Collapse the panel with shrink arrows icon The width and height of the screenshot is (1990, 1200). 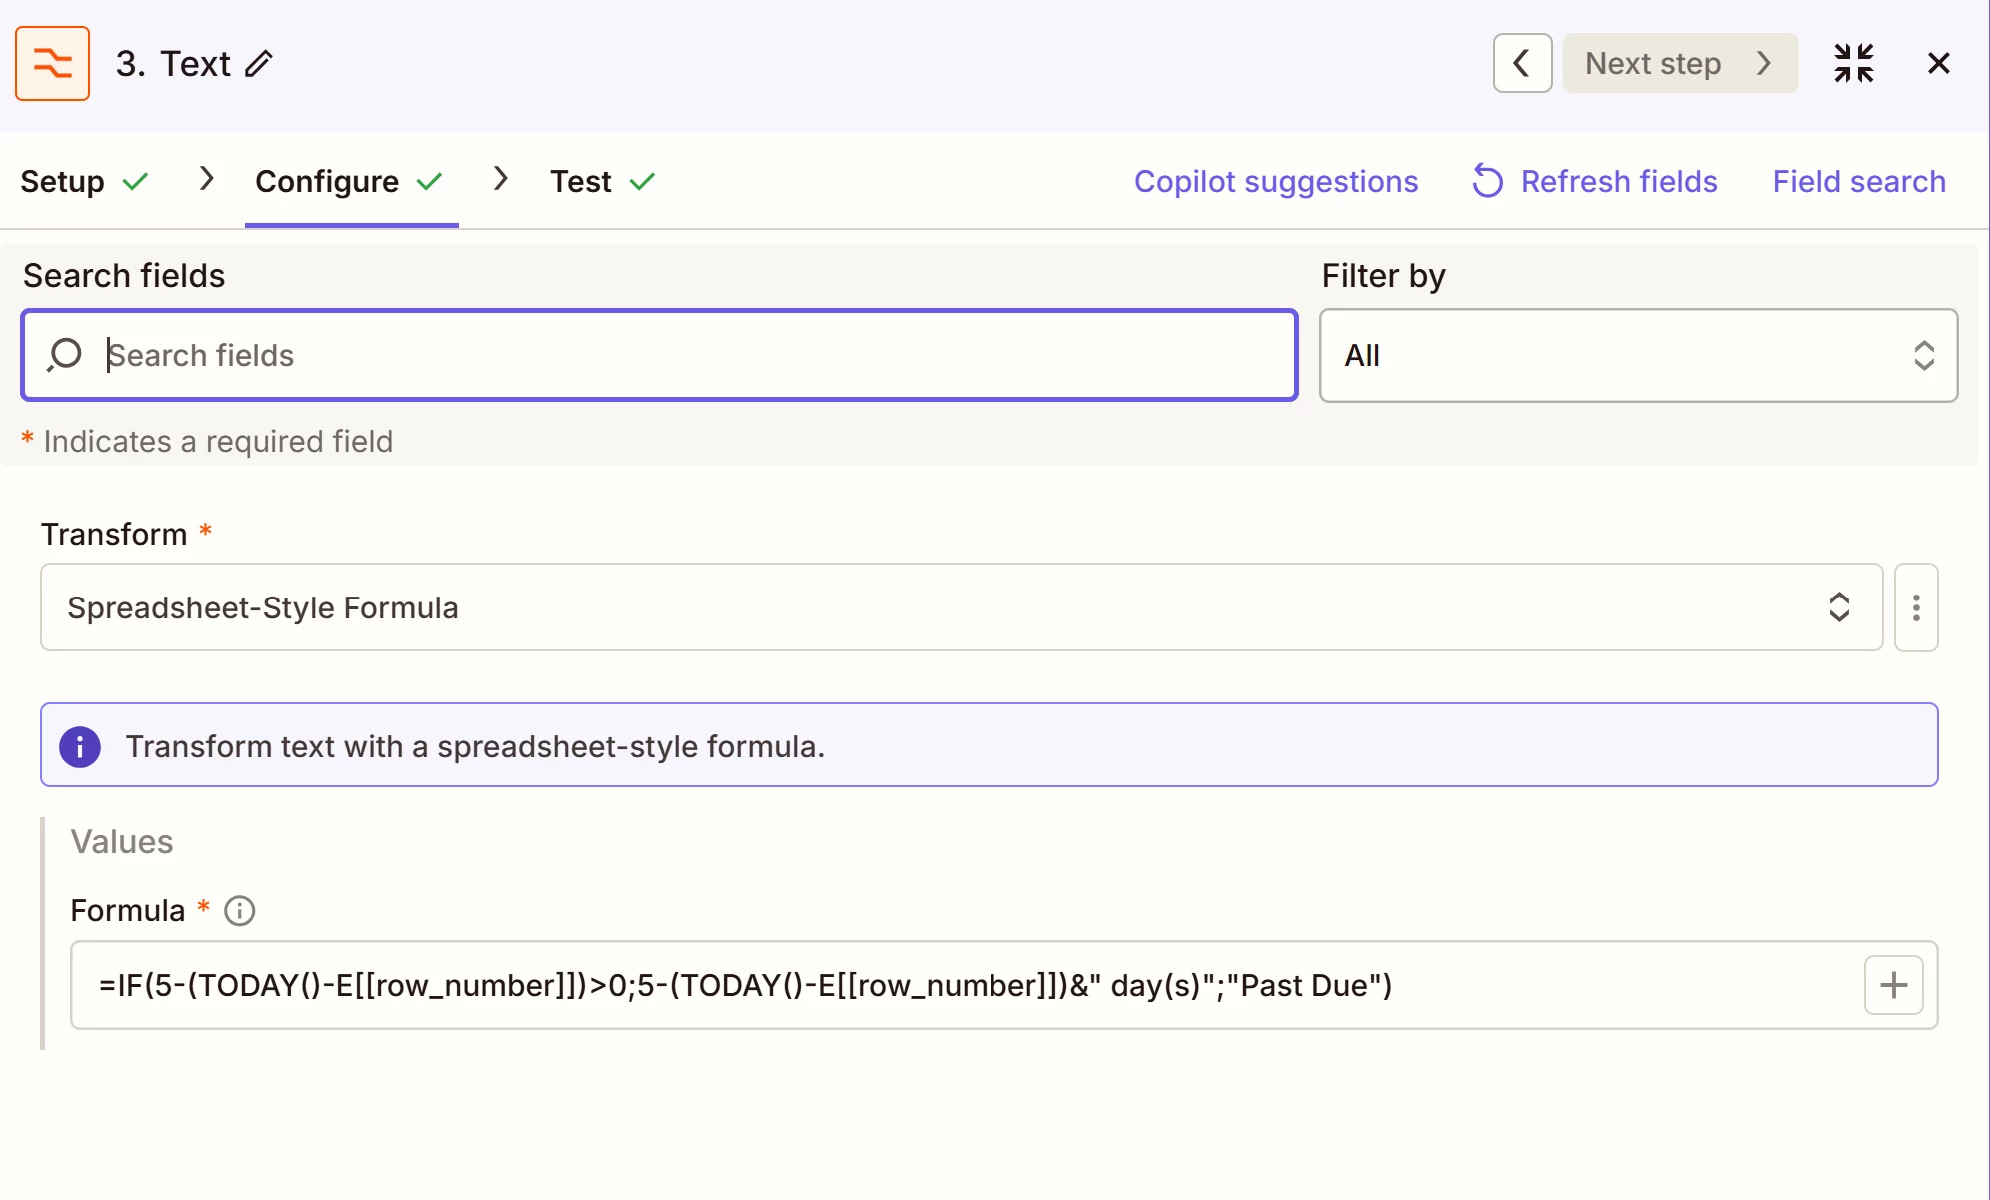point(1853,63)
